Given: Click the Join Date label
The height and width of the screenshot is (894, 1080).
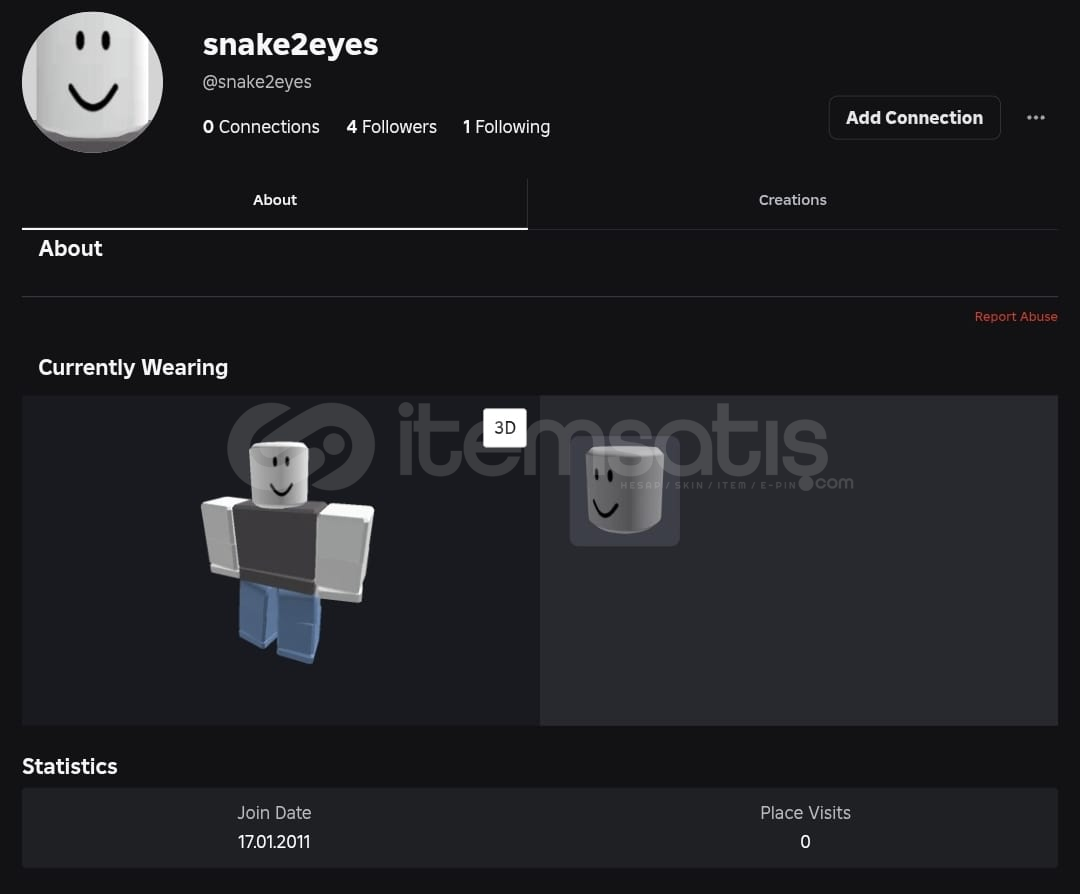Looking at the screenshot, I should [274, 813].
